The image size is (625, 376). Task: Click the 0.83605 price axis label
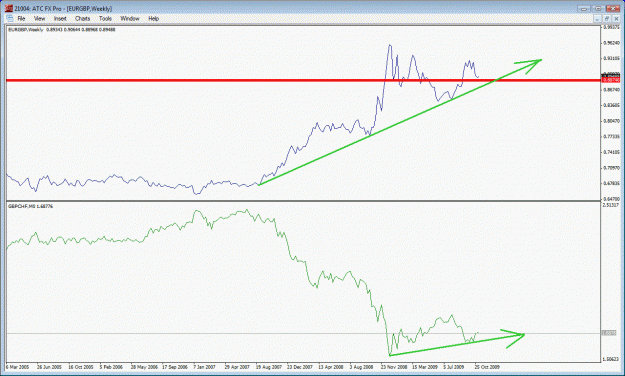point(611,105)
